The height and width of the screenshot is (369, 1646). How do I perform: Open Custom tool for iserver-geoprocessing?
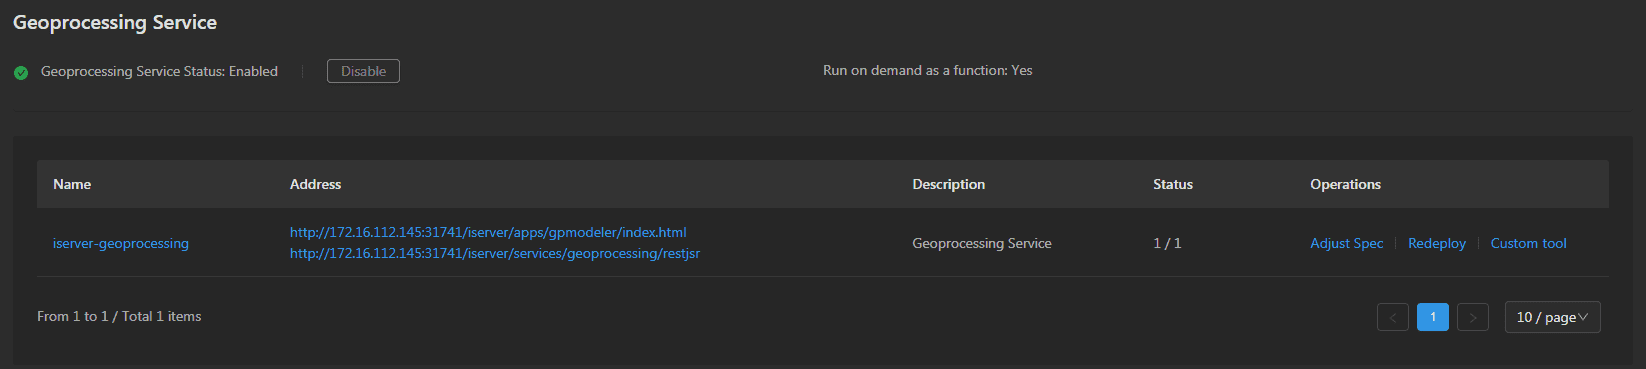1528,243
